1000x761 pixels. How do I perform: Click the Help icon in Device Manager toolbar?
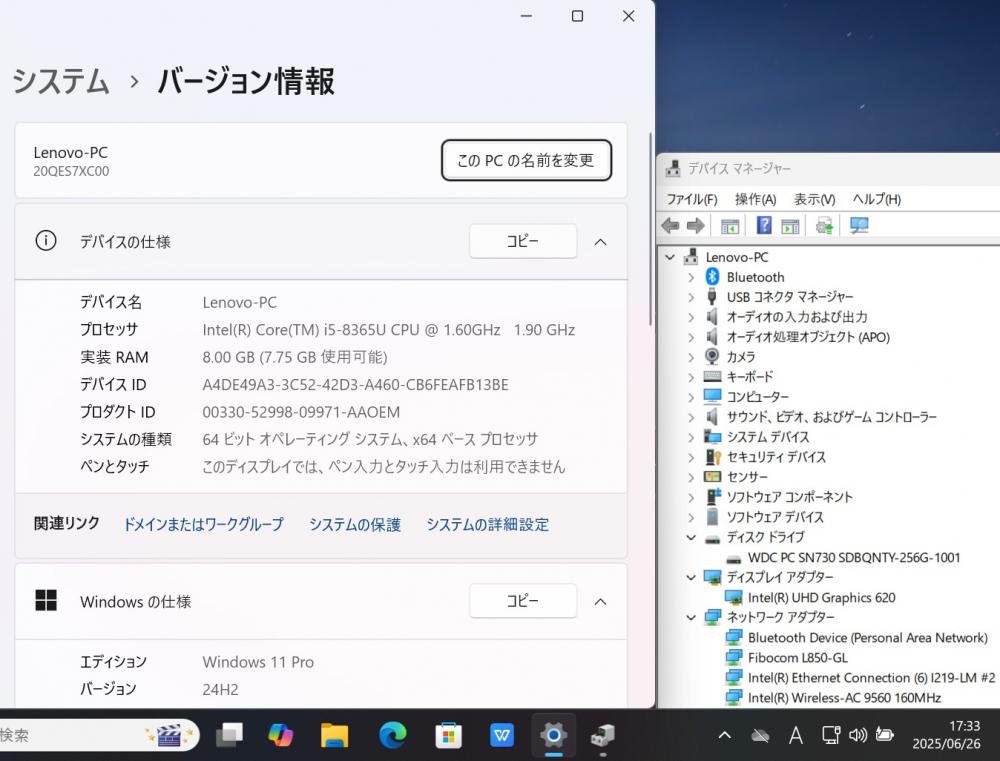pyautogui.click(x=763, y=225)
